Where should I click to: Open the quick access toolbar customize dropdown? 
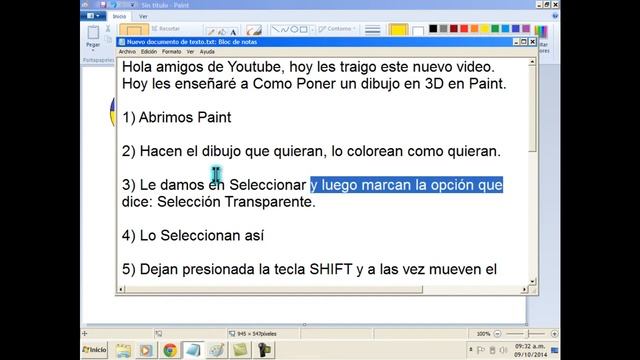[x=133, y=5]
